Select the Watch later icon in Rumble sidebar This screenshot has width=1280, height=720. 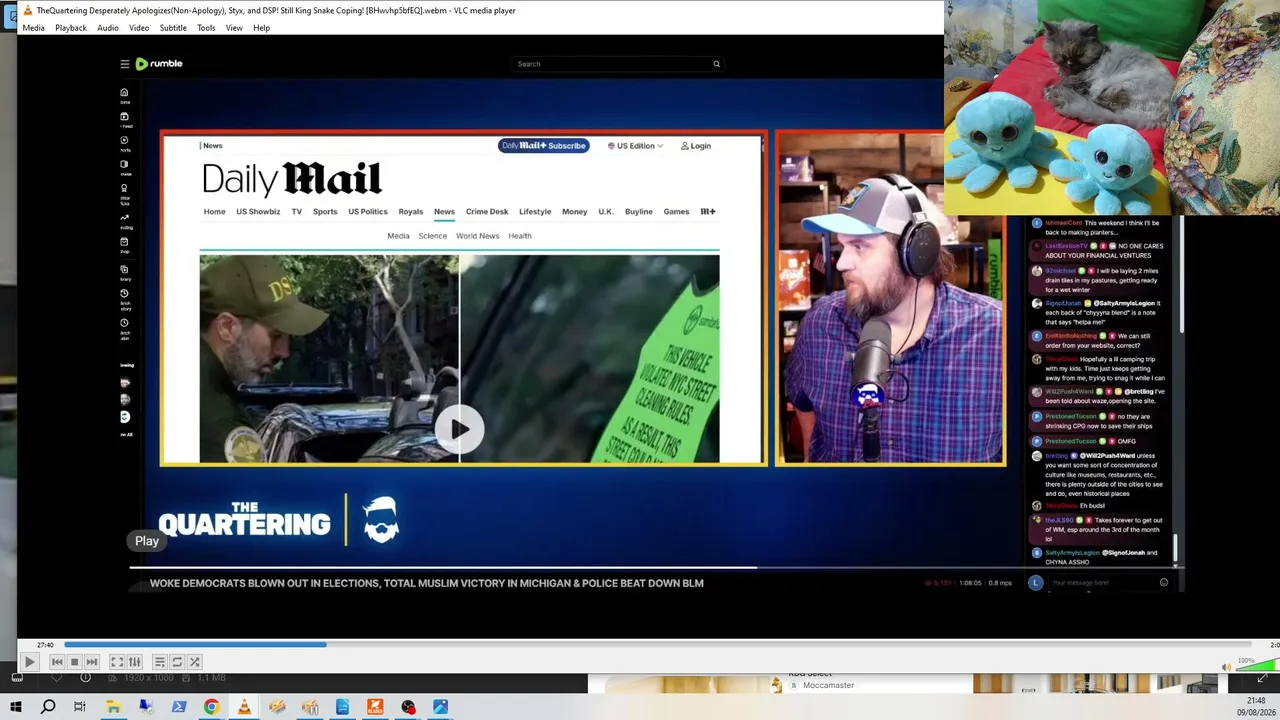(125, 323)
